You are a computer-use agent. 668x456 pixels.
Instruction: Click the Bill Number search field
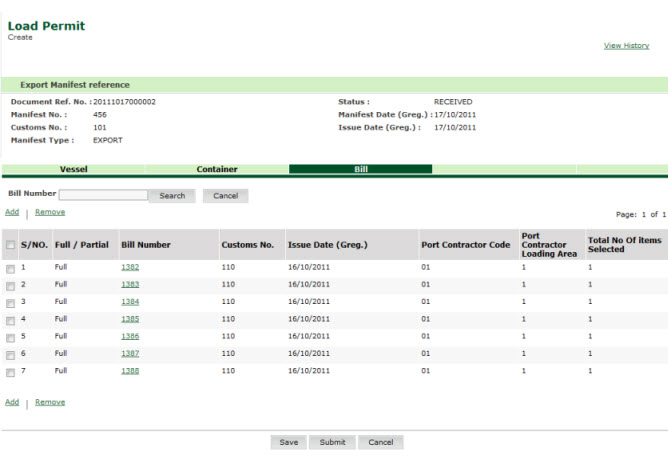(103, 195)
